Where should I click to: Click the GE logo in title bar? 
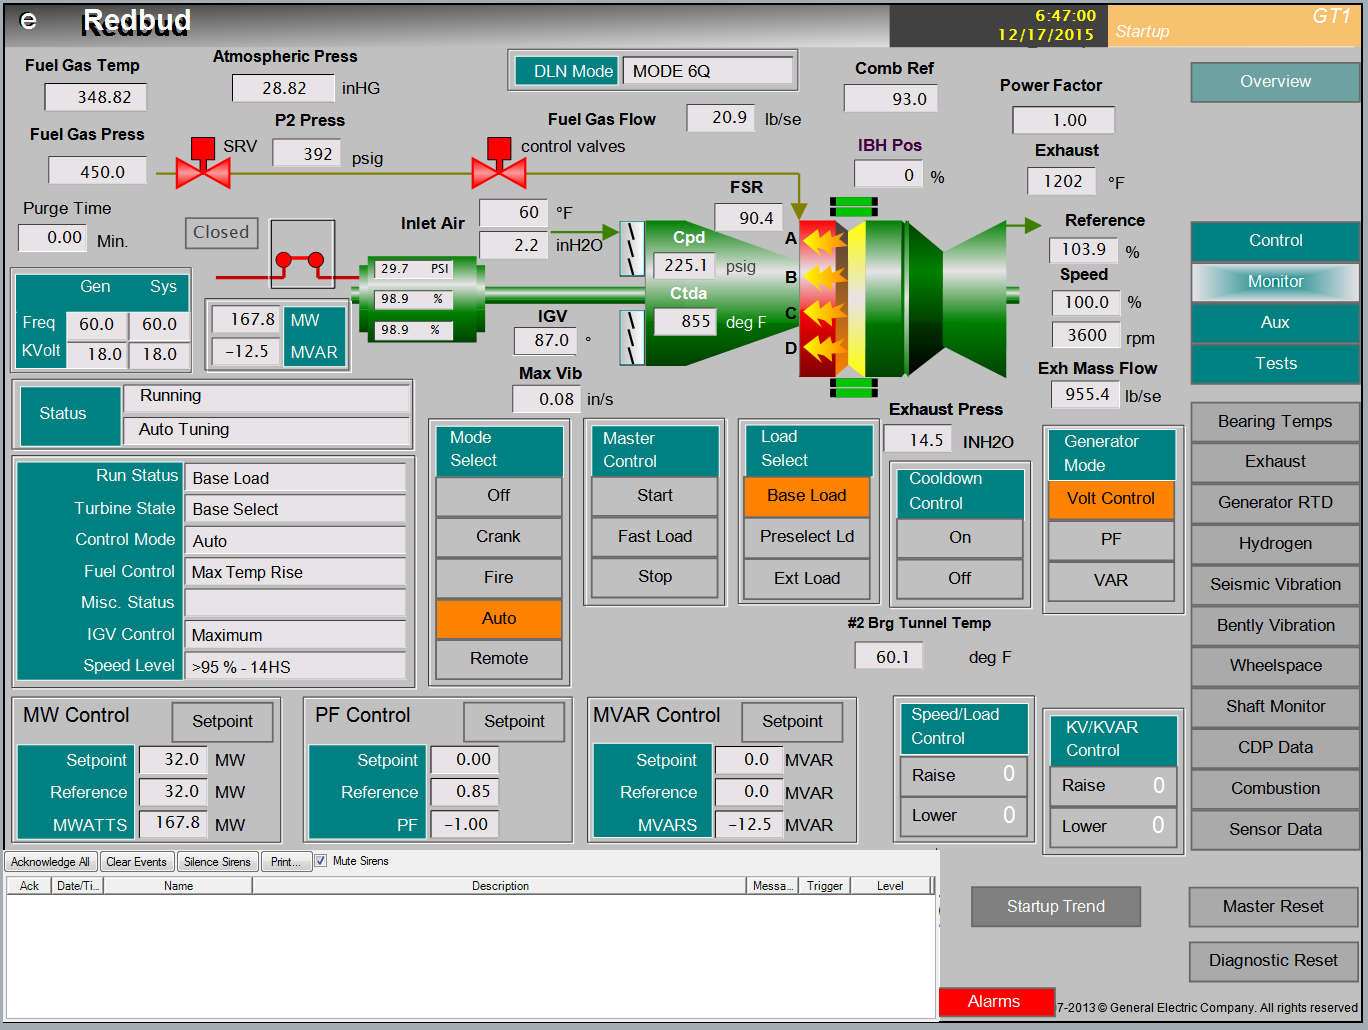(29, 21)
